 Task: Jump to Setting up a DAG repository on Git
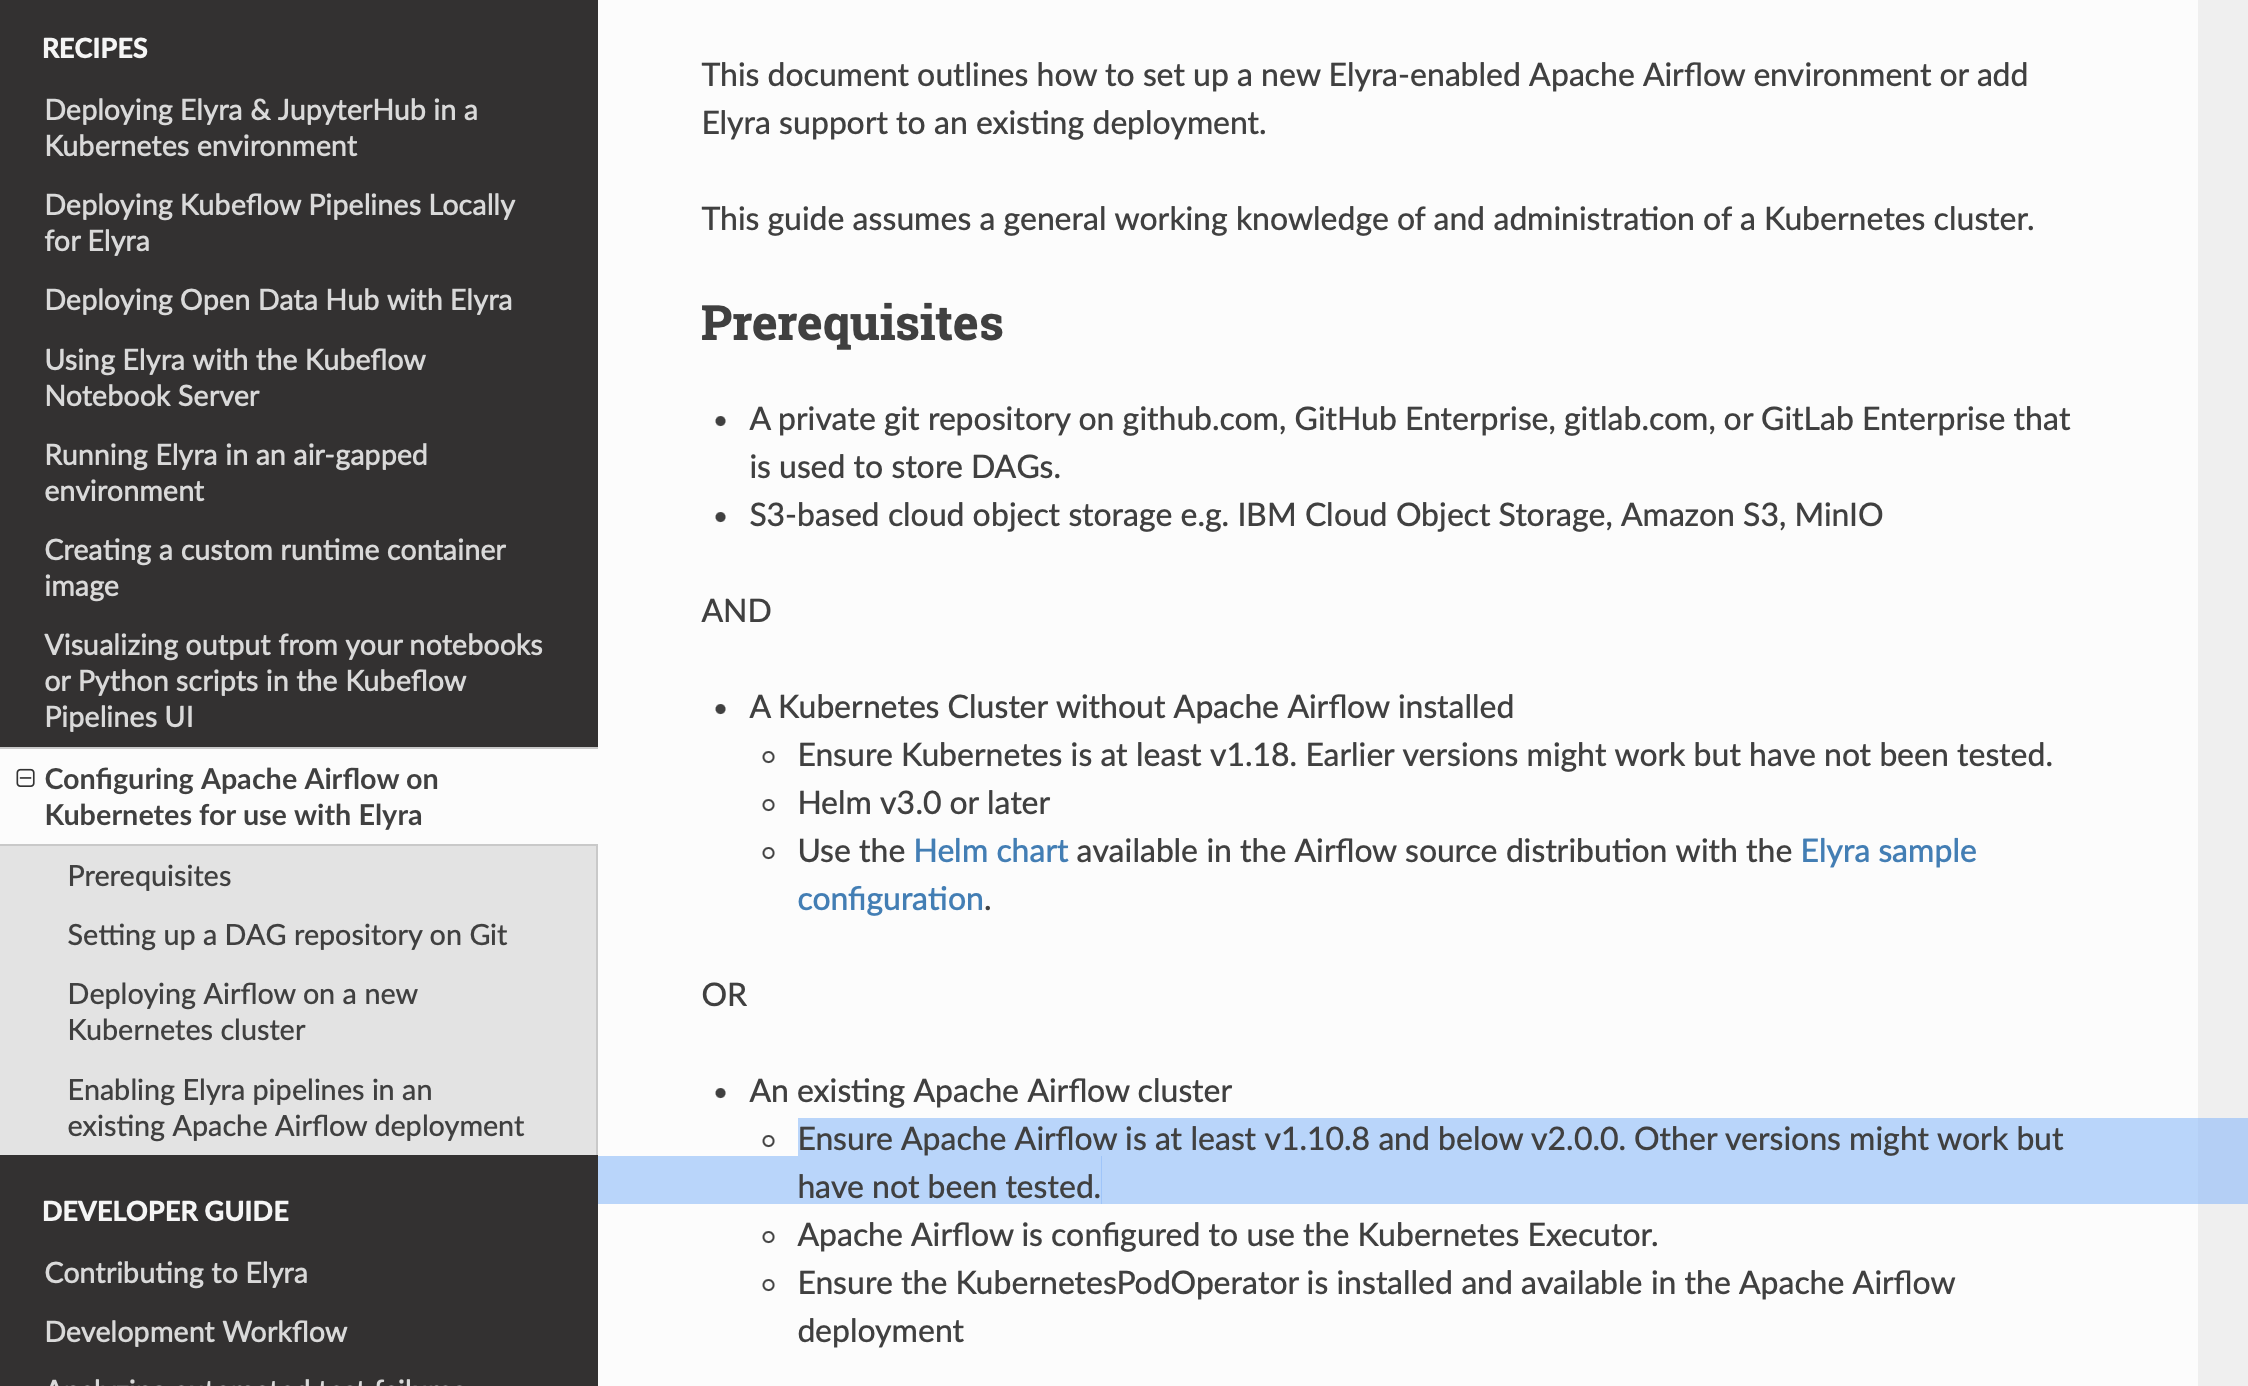tap(287, 935)
